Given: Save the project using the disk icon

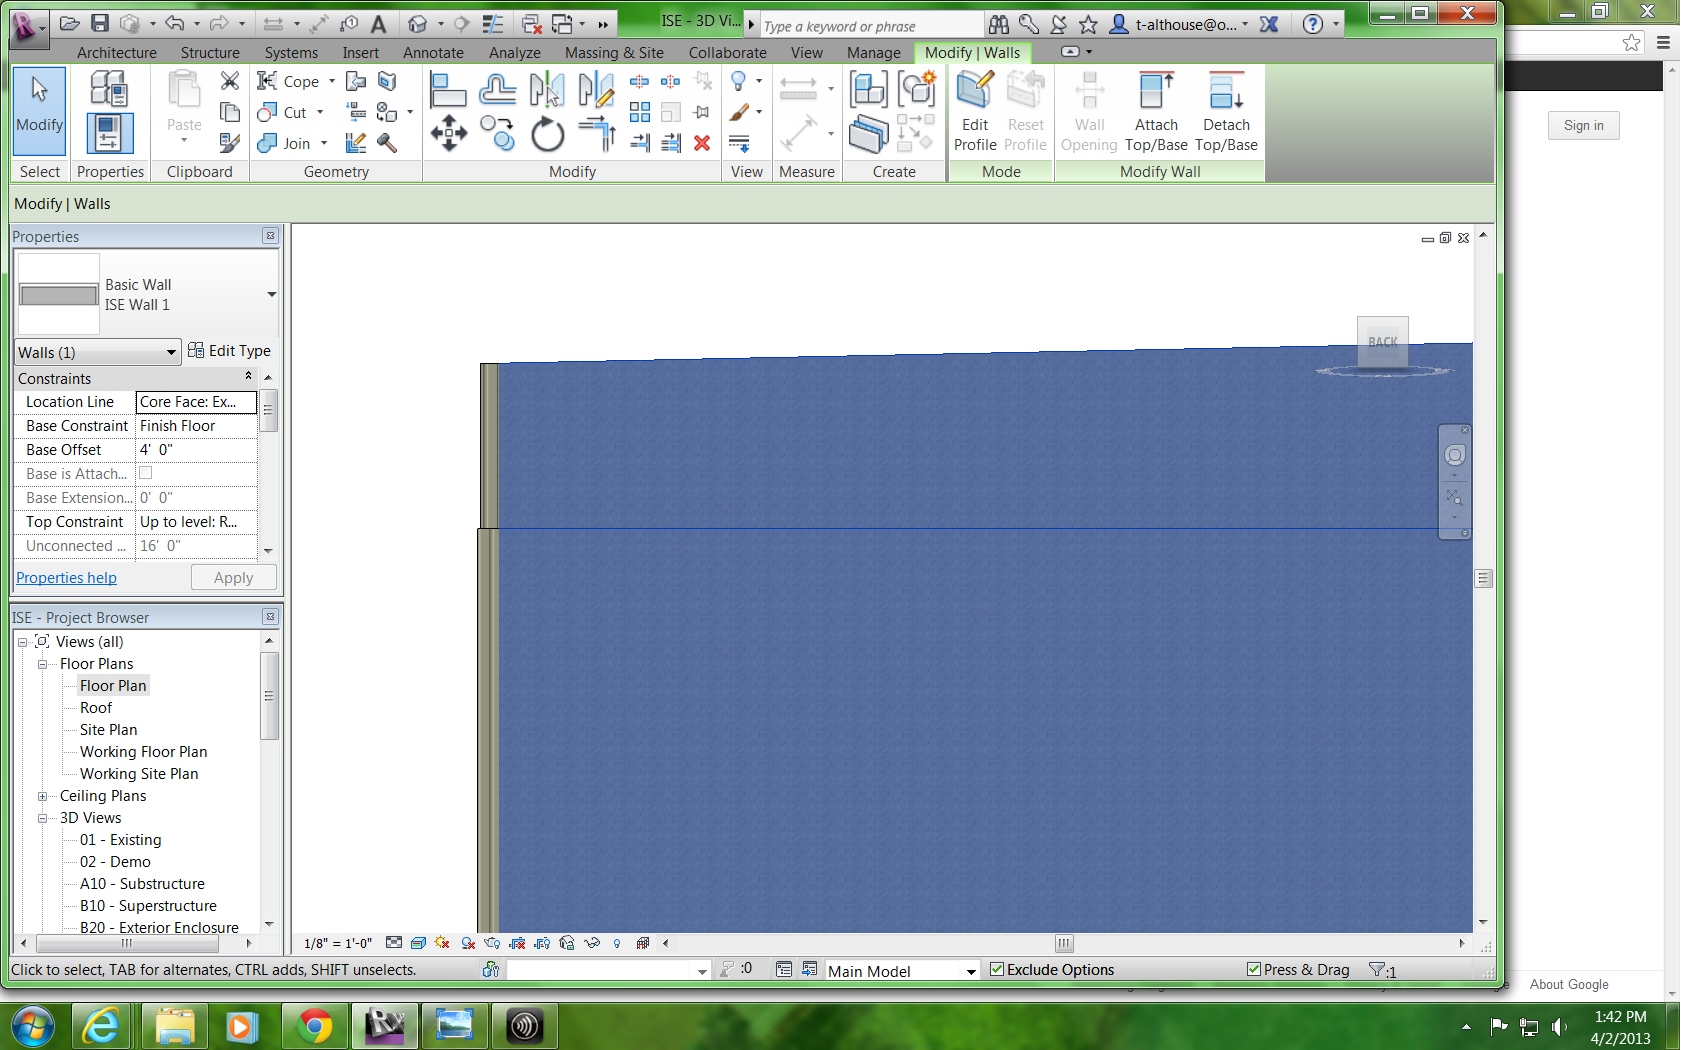Looking at the screenshot, I should (x=100, y=23).
